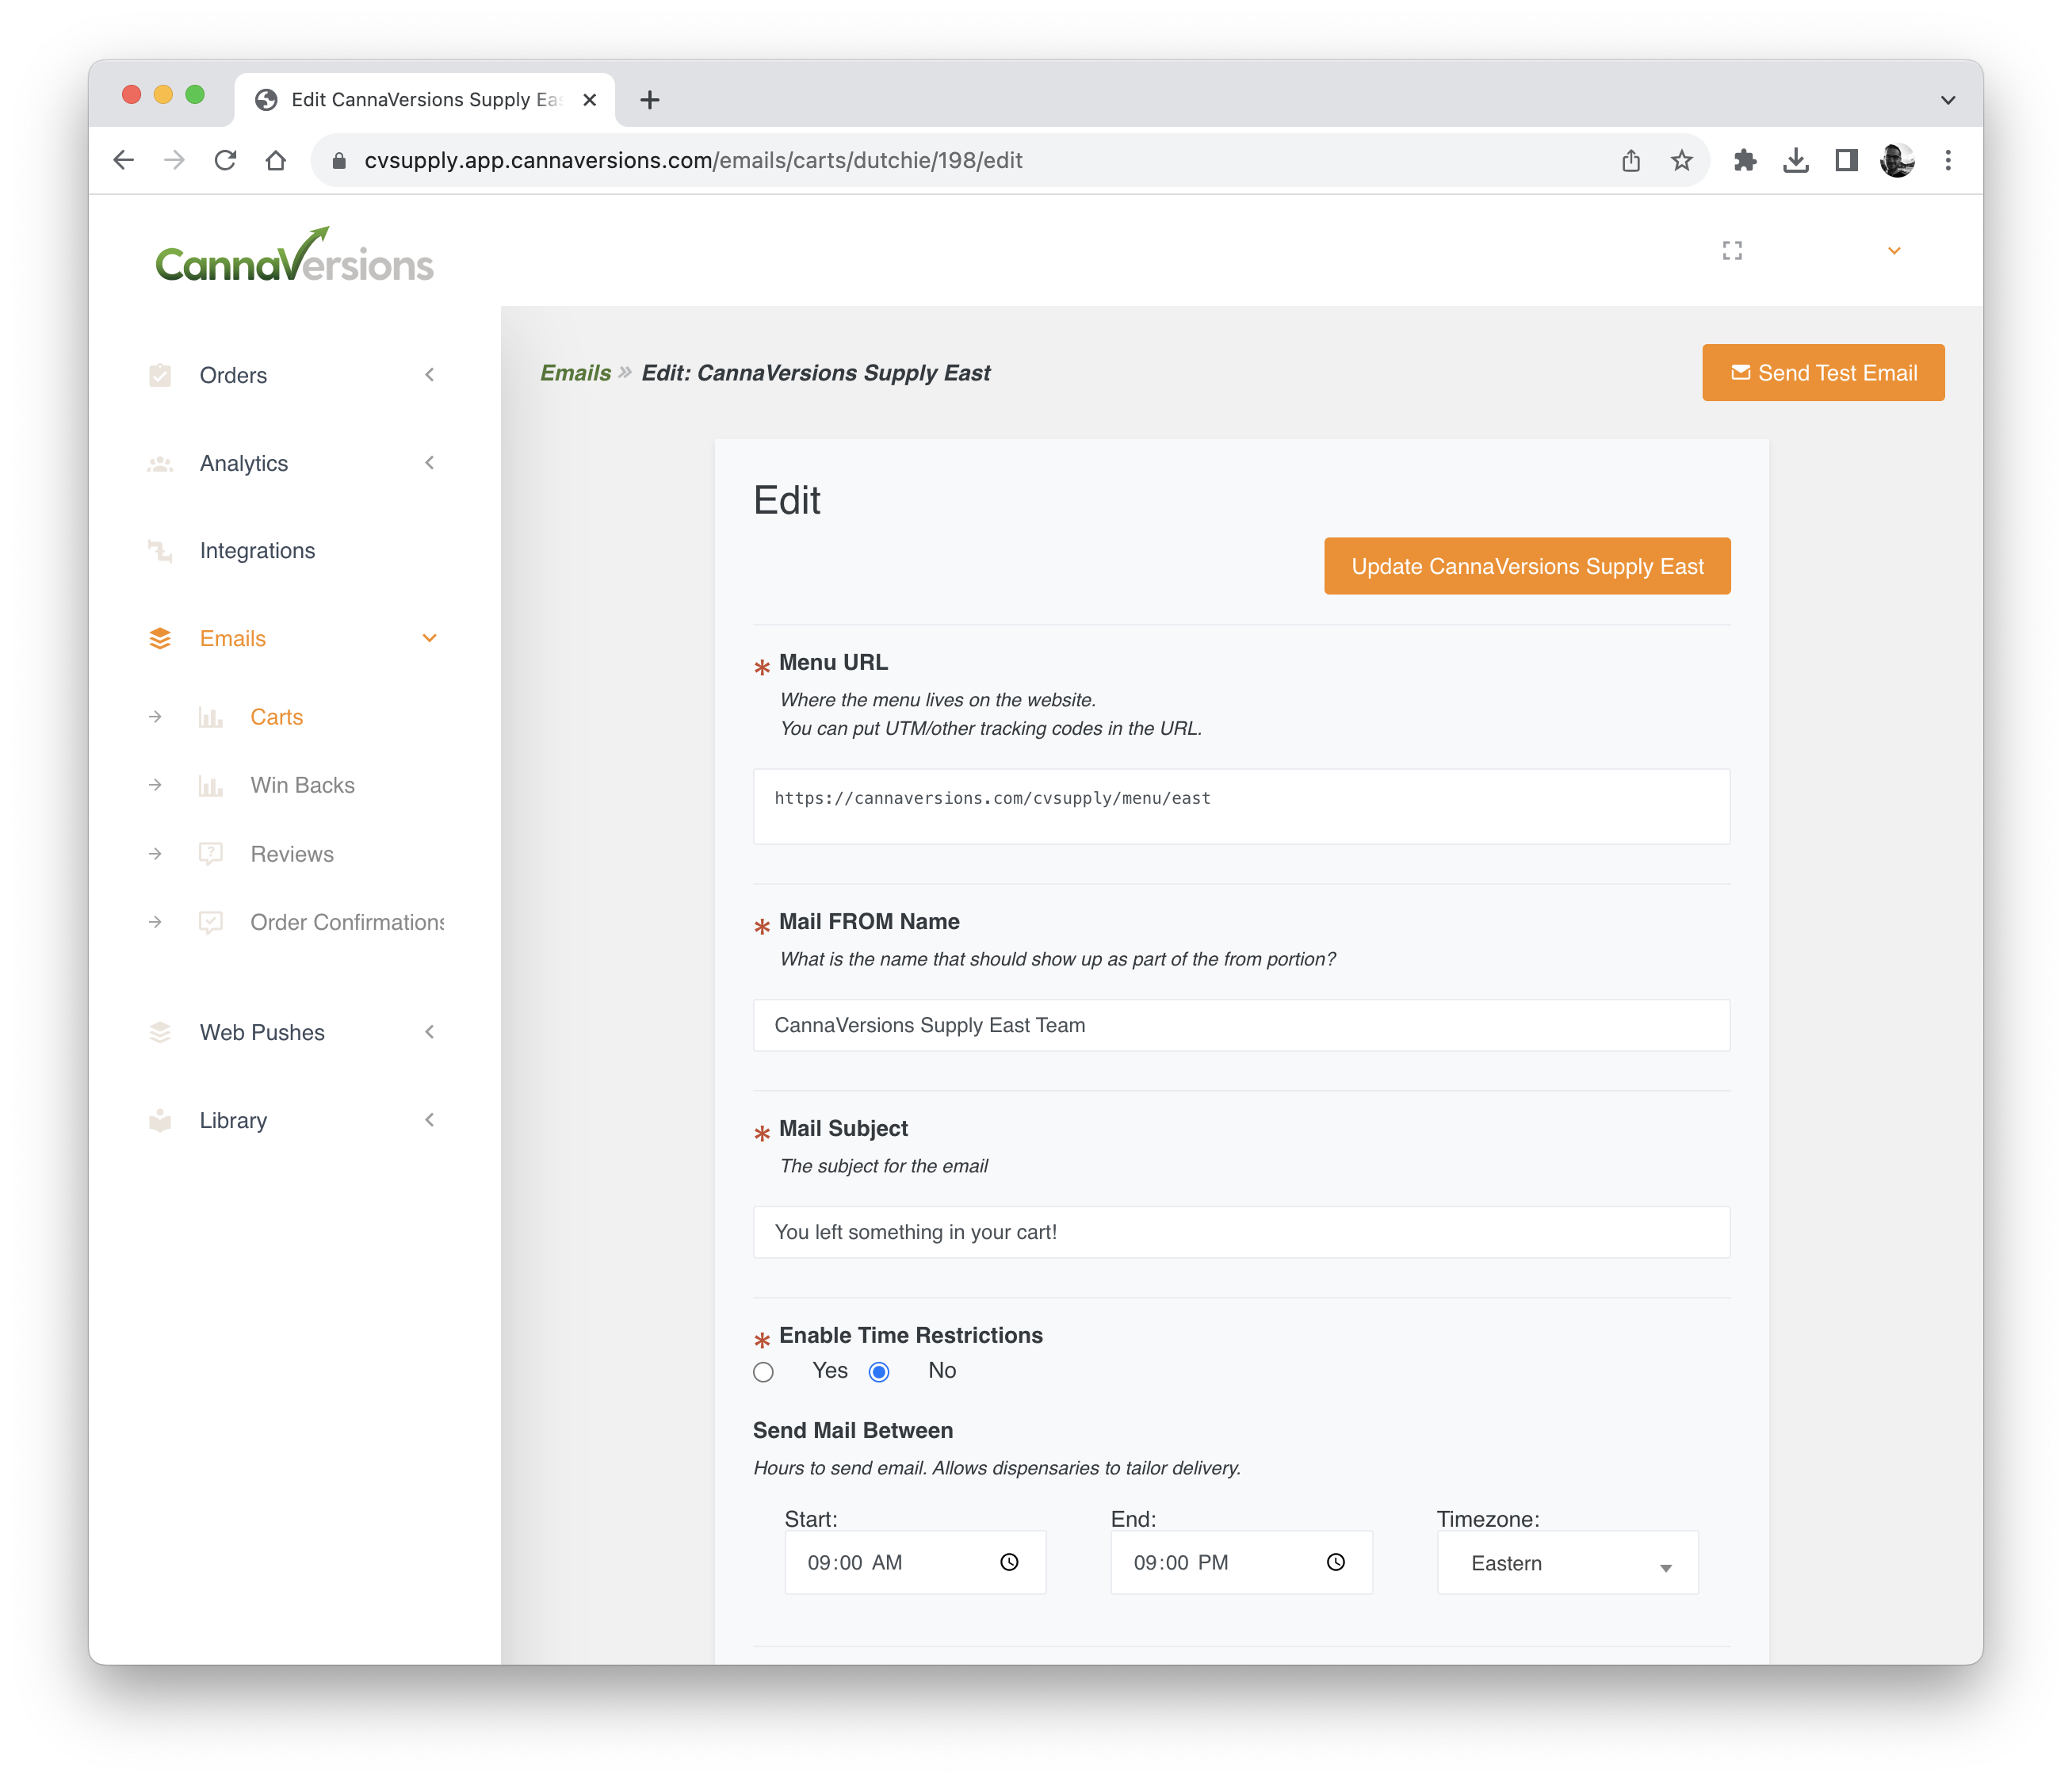Image resolution: width=2072 pixels, height=1782 pixels.
Task: Click the fullscreen toggle icon in header
Action: click(x=1732, y=251)
